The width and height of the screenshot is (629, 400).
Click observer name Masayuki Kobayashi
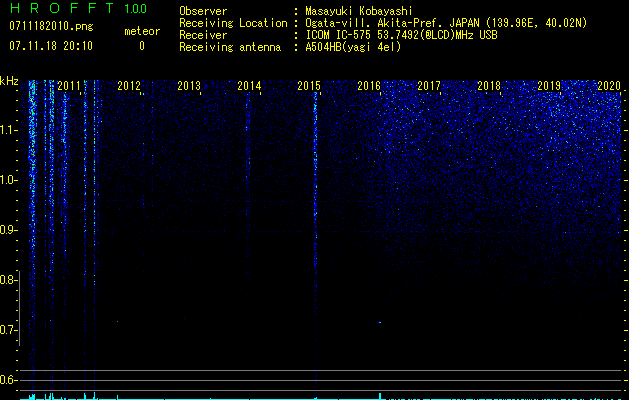(359, 11)
